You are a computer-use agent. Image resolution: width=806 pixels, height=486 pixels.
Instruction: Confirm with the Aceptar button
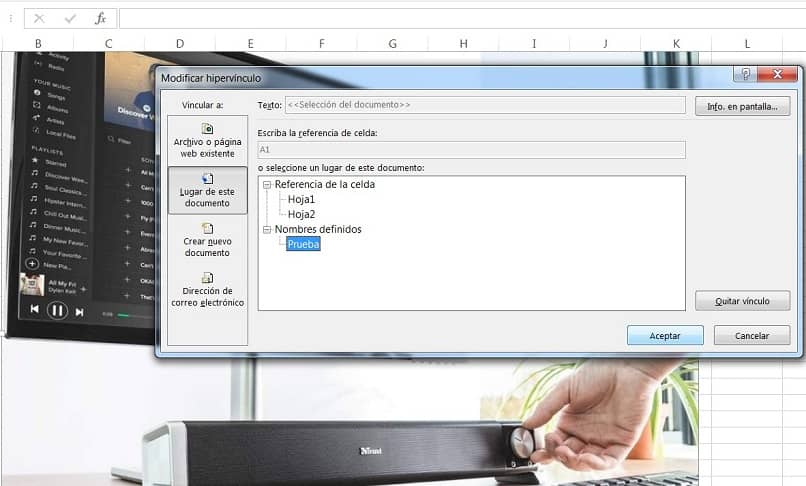(665, 335)
